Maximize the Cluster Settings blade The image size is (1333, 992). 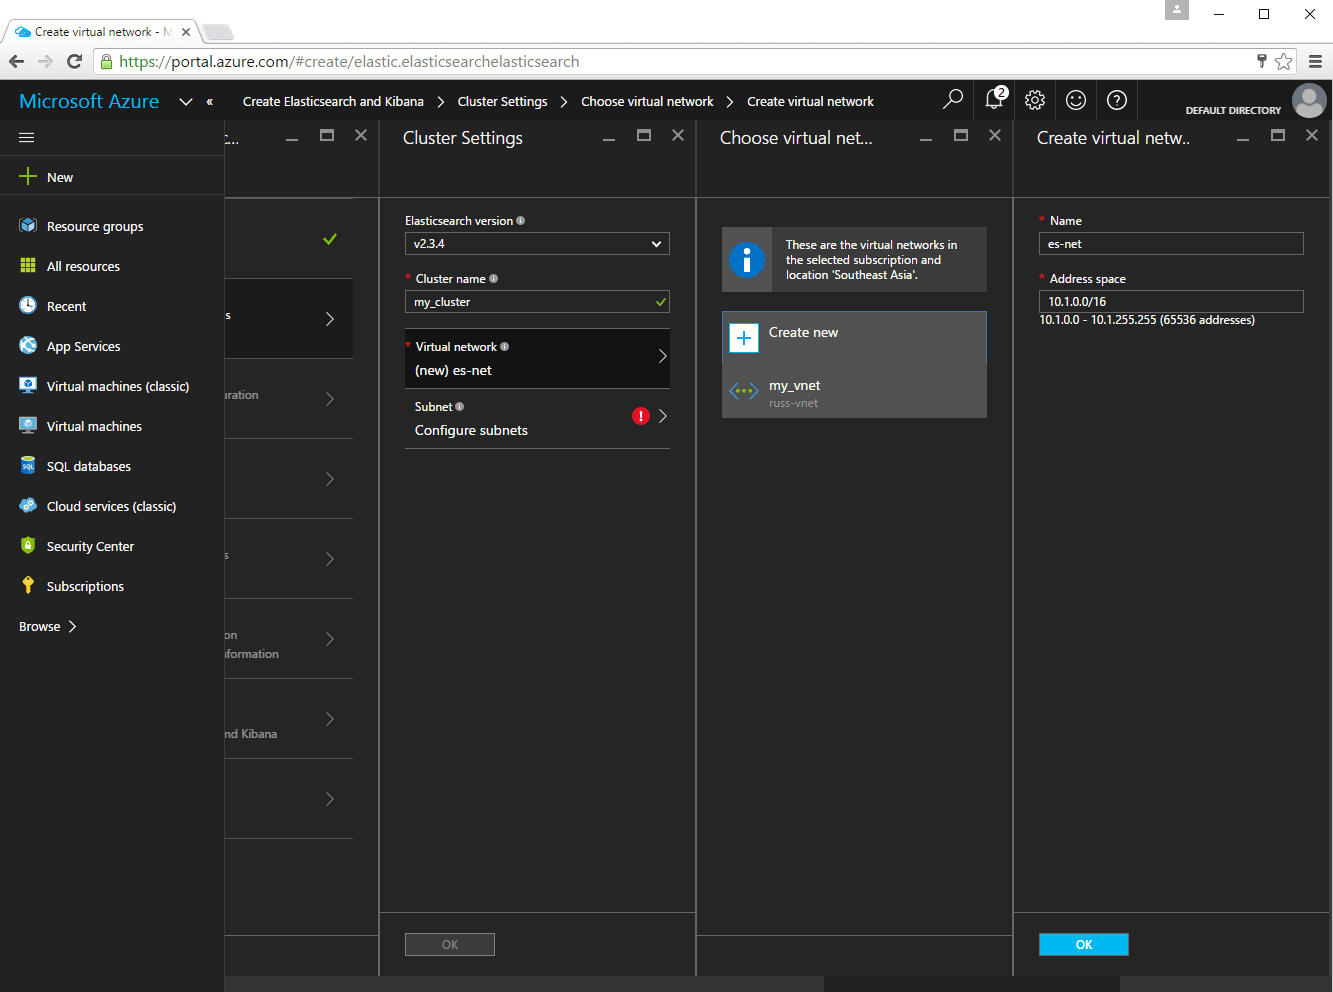pos(644,135)
